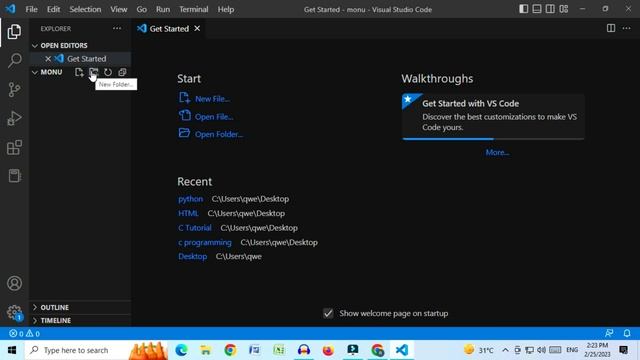This screenshot has height=360, width=640.
Task: Open the Source Control view
Action: (x=14, y=89)
